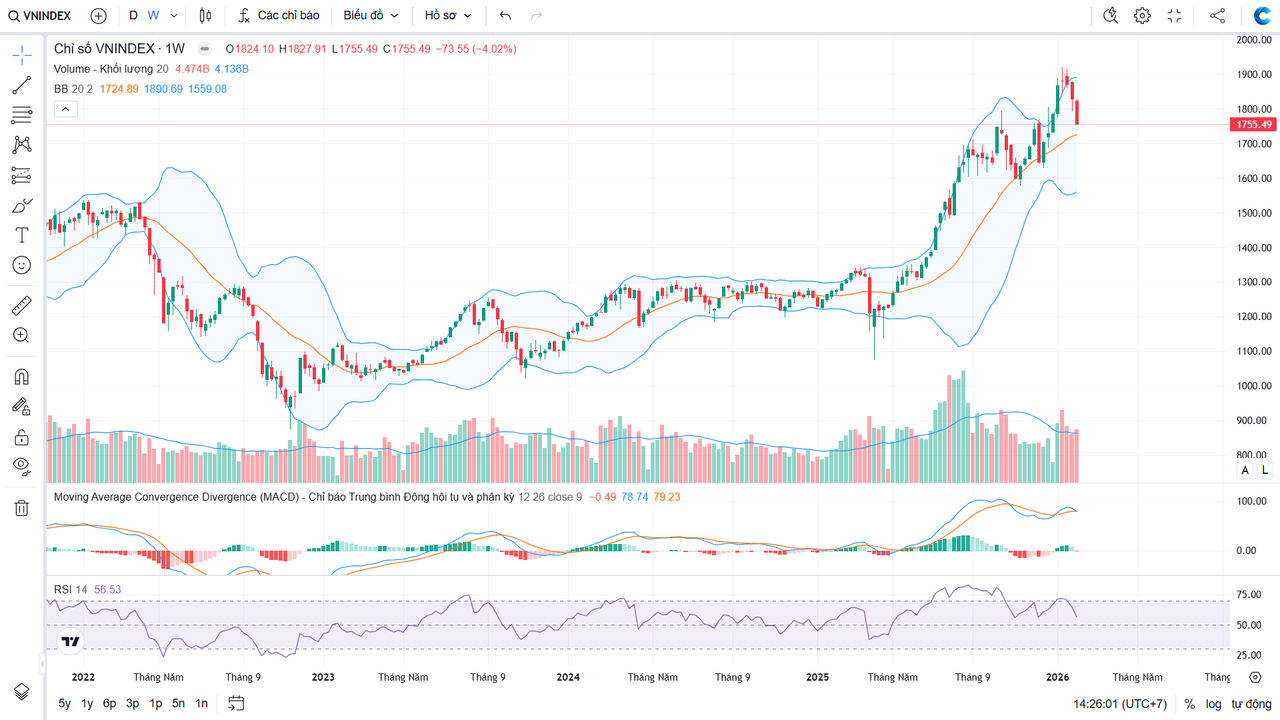Screen dimensions: 1280x720
Task: Click the RSI 14 indicator legend
Action: pos(70,589)
